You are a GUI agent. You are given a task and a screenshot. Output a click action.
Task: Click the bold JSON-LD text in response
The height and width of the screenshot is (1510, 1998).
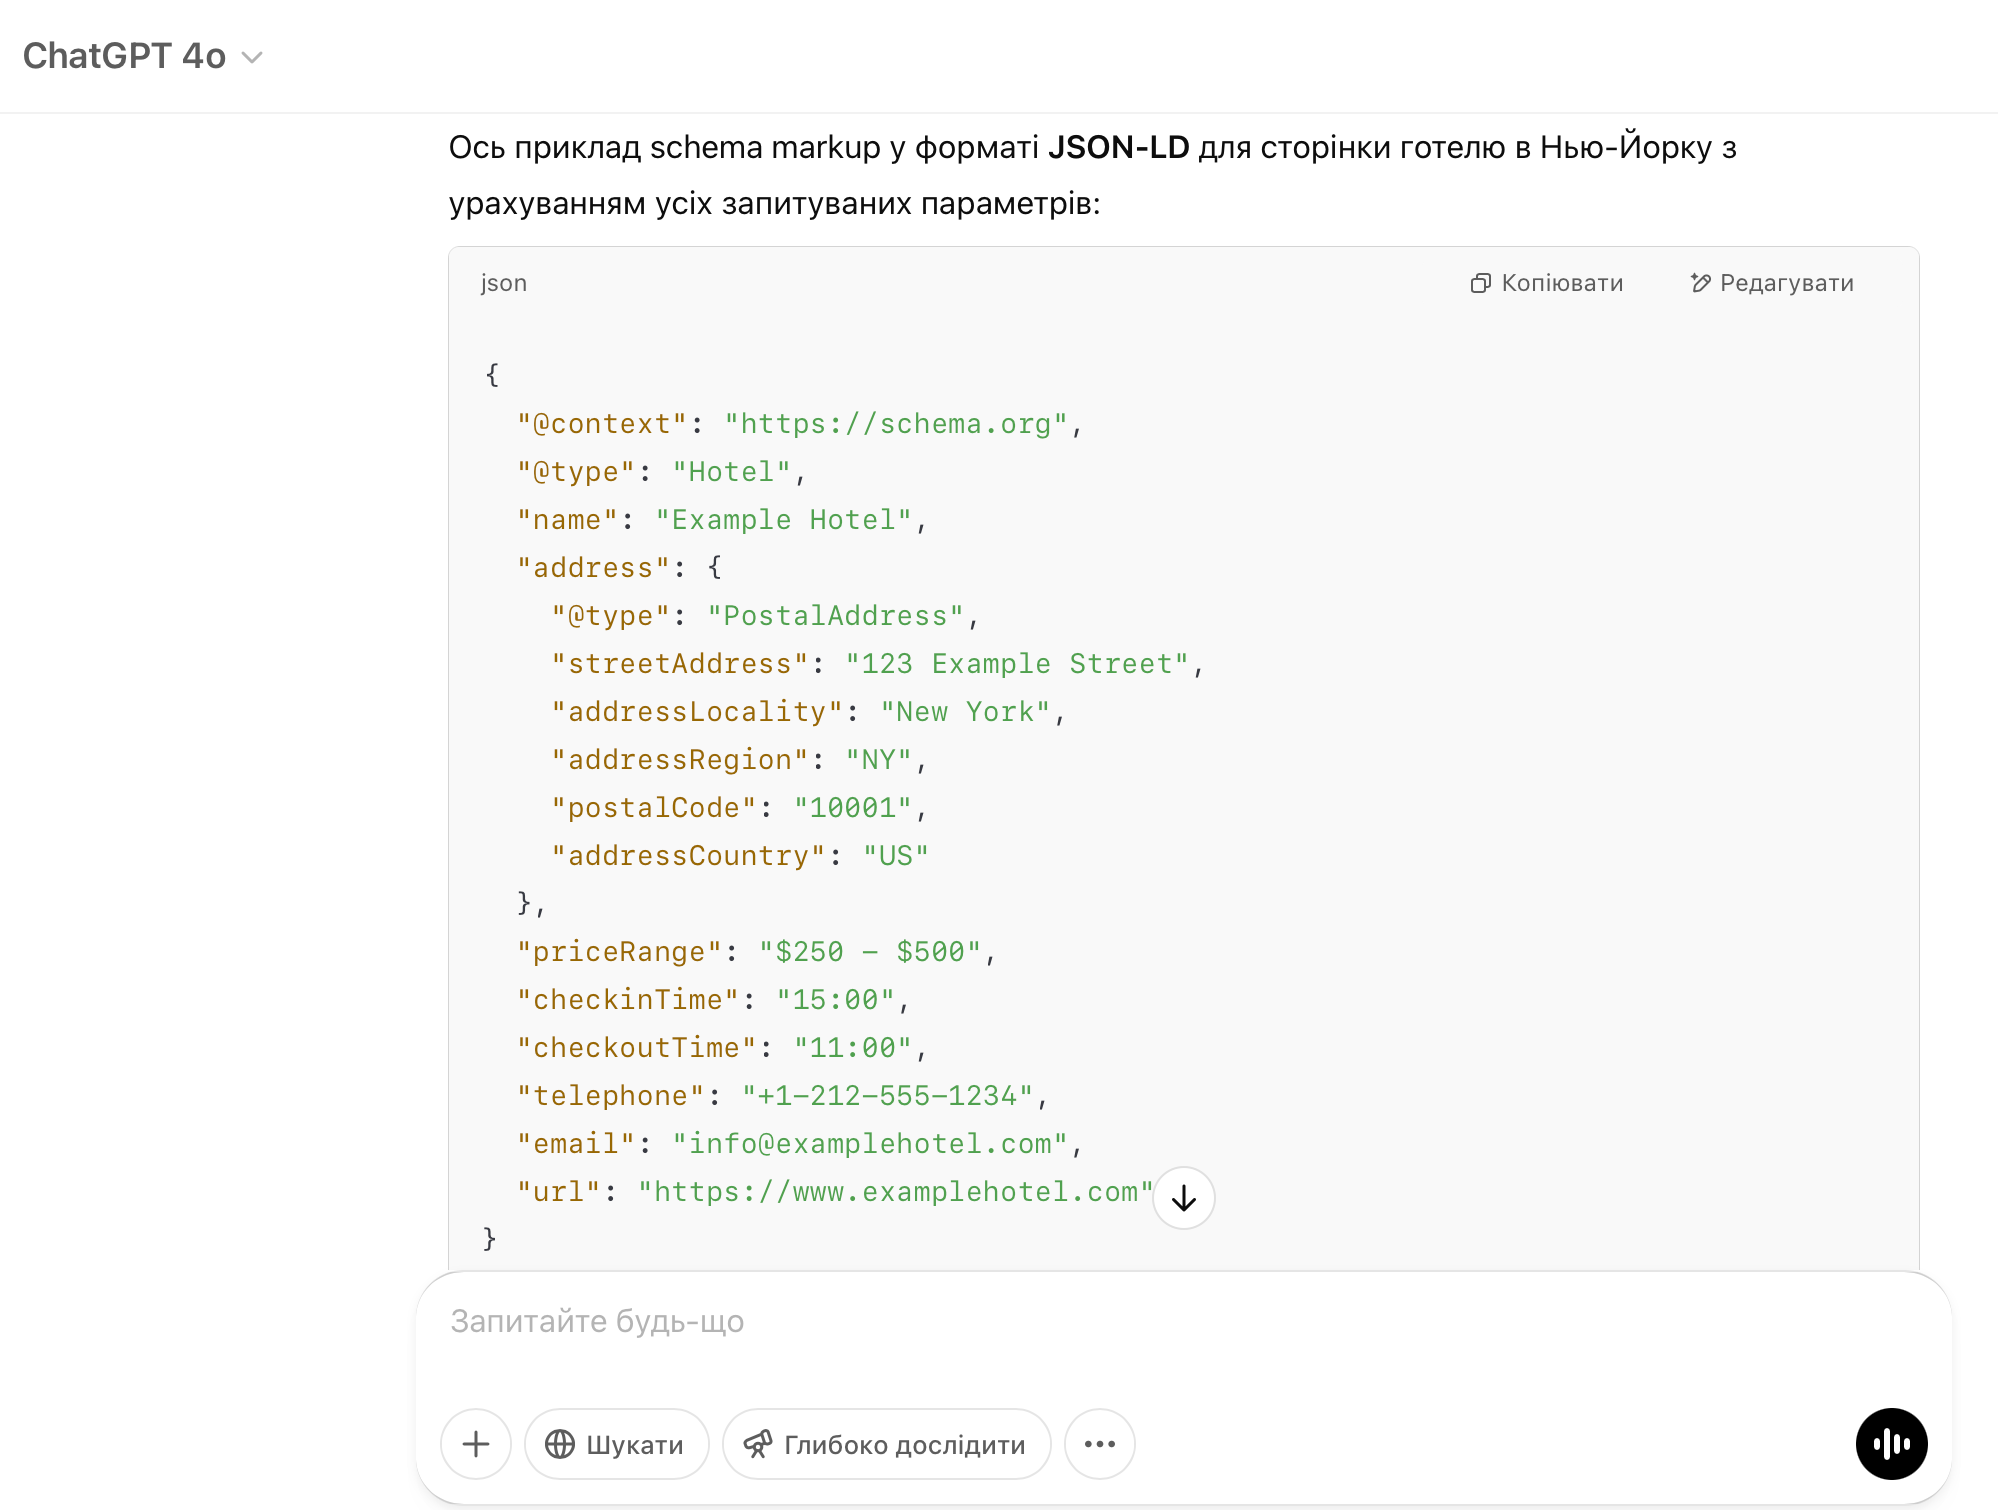tap(1118, 147)
